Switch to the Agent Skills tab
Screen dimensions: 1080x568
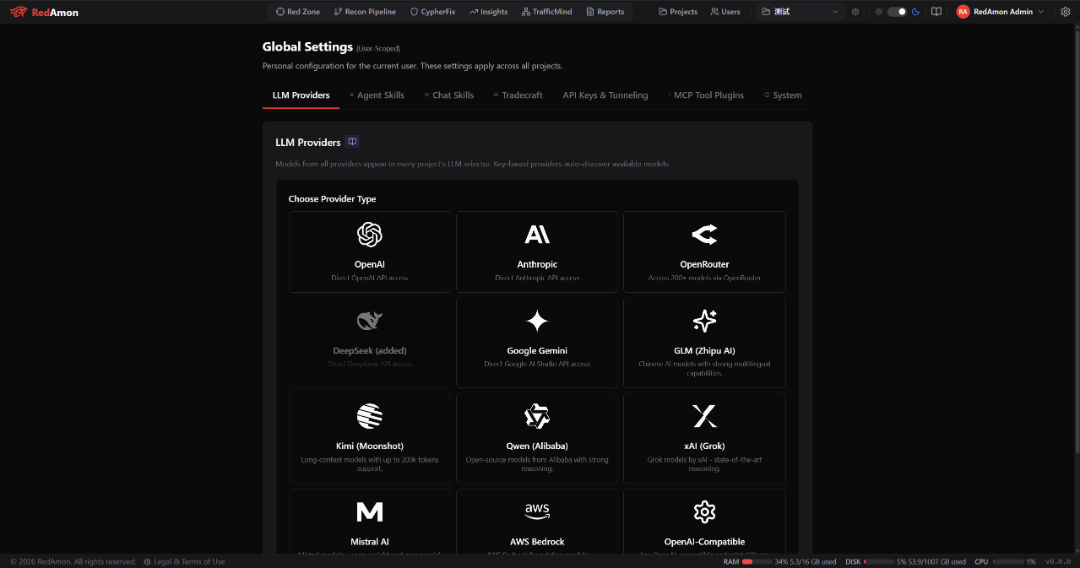point(377,95)
